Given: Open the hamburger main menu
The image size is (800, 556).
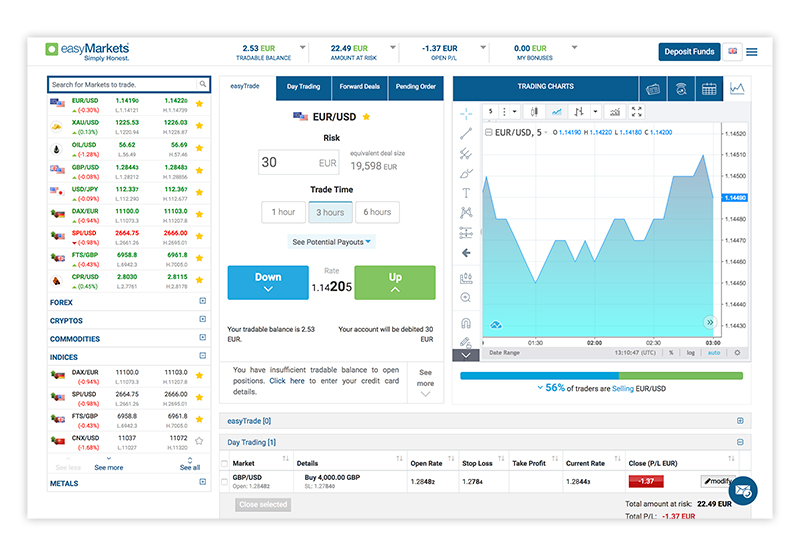Looking at the screenshot, I should tap(752, 52).
